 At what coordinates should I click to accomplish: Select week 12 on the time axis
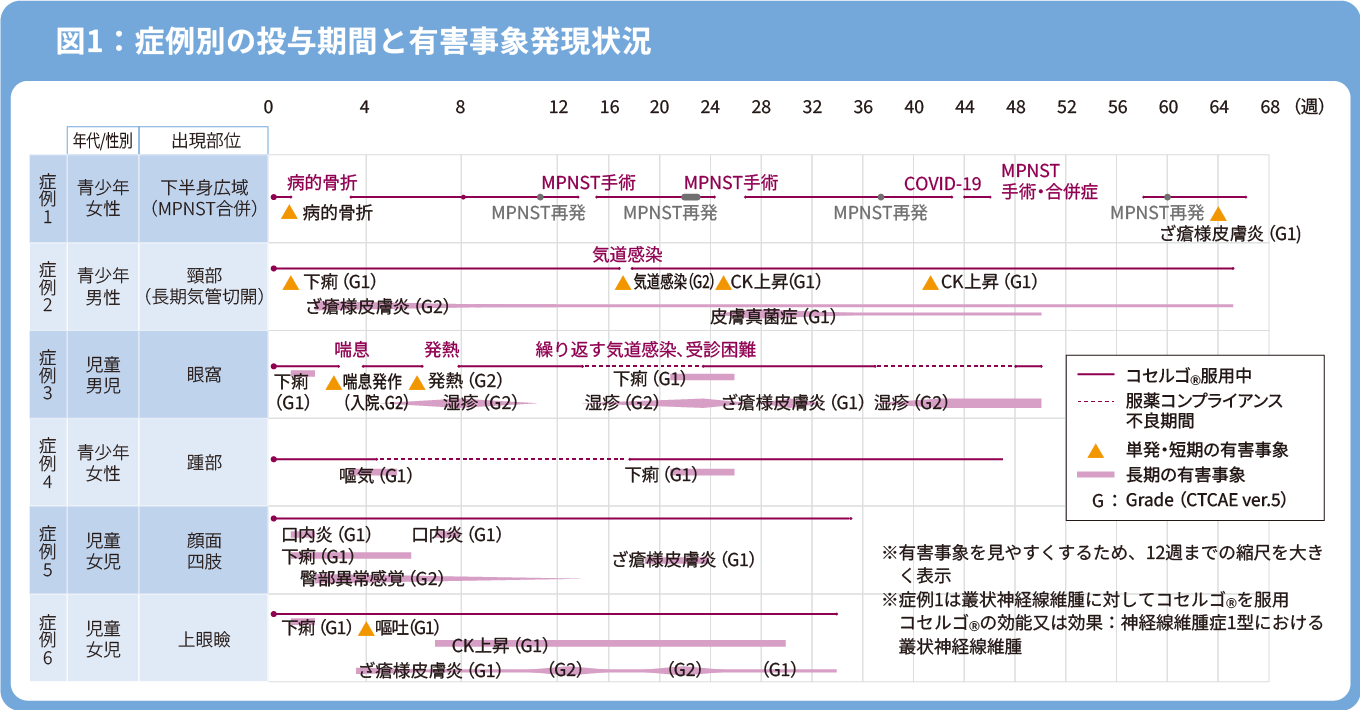558,107
